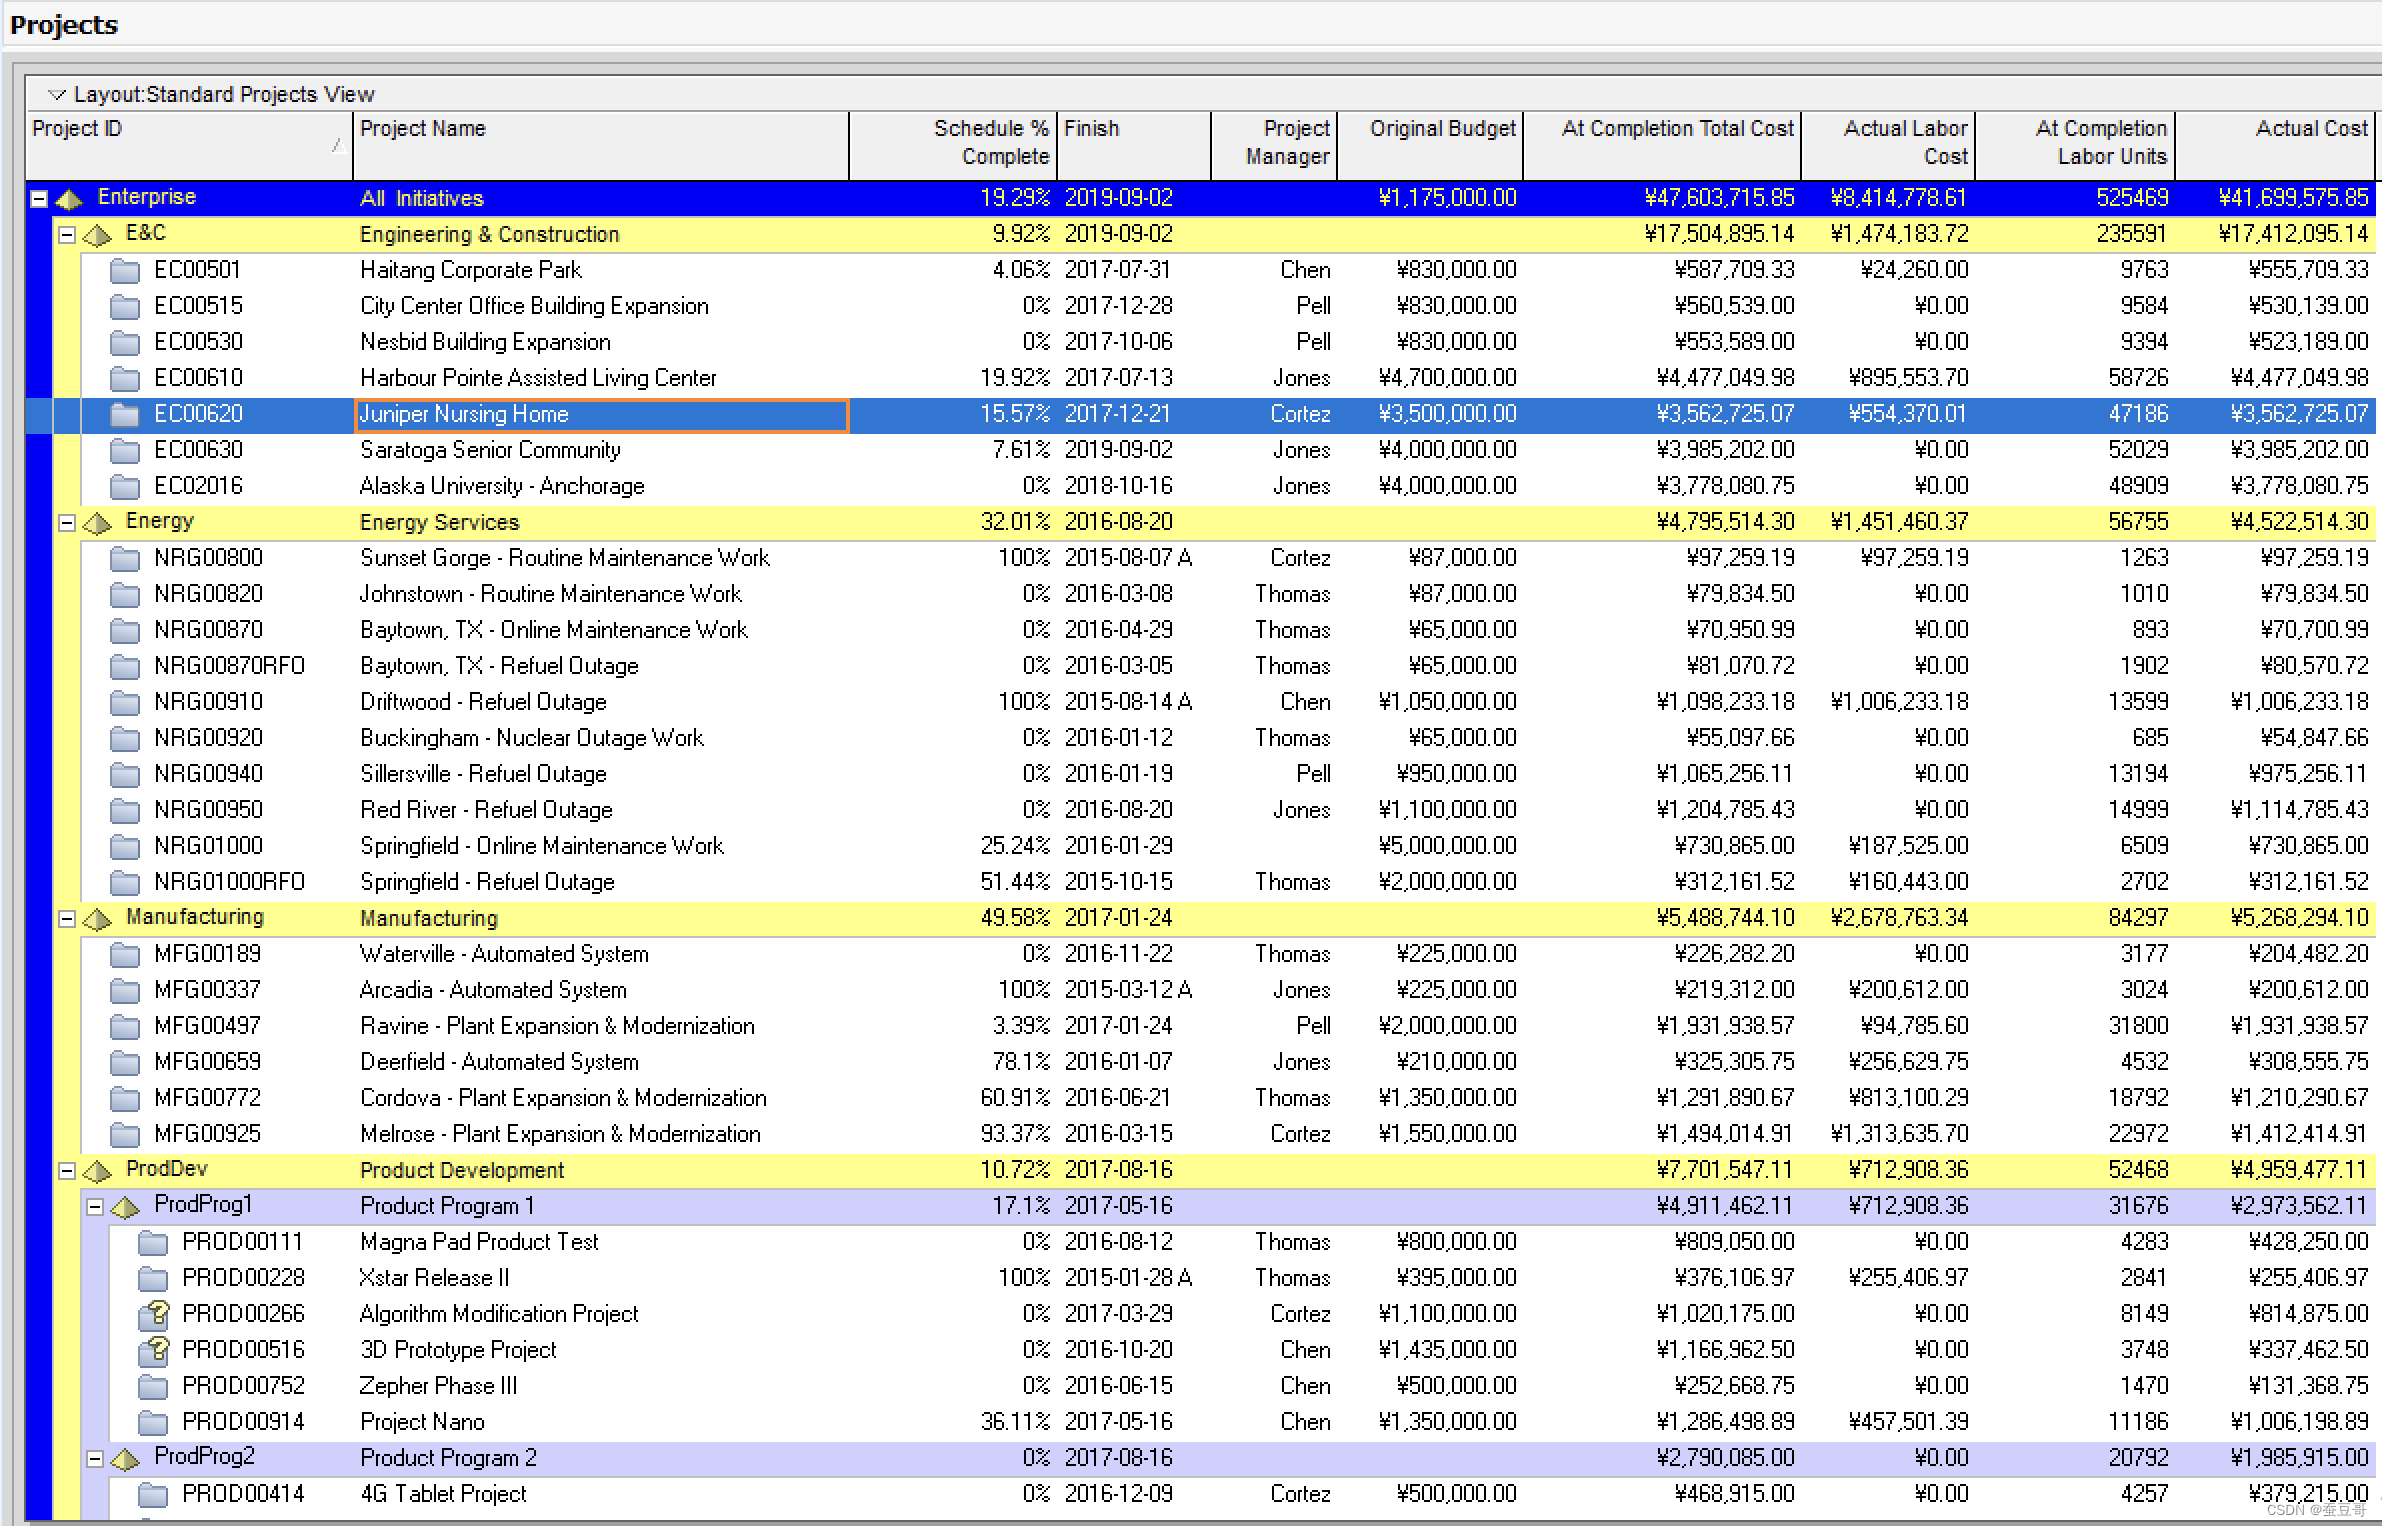
Task: Click the NRG00910 project folder icon
Action: click(124, 702)
